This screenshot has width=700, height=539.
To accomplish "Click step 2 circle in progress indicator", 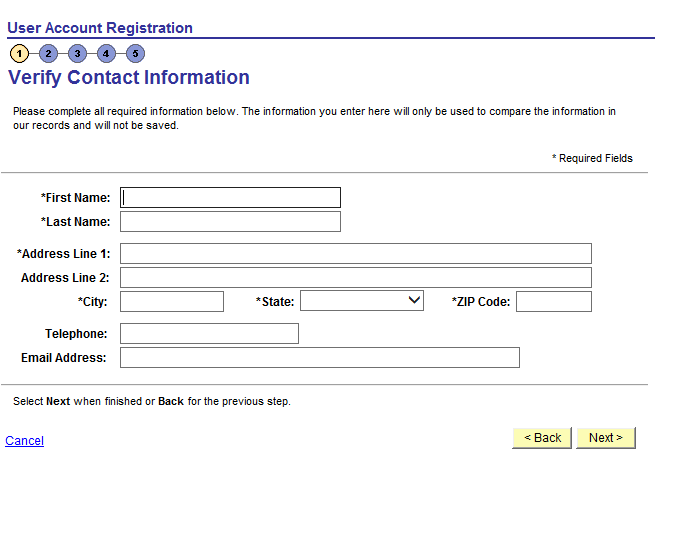I will tap(48, 53).
